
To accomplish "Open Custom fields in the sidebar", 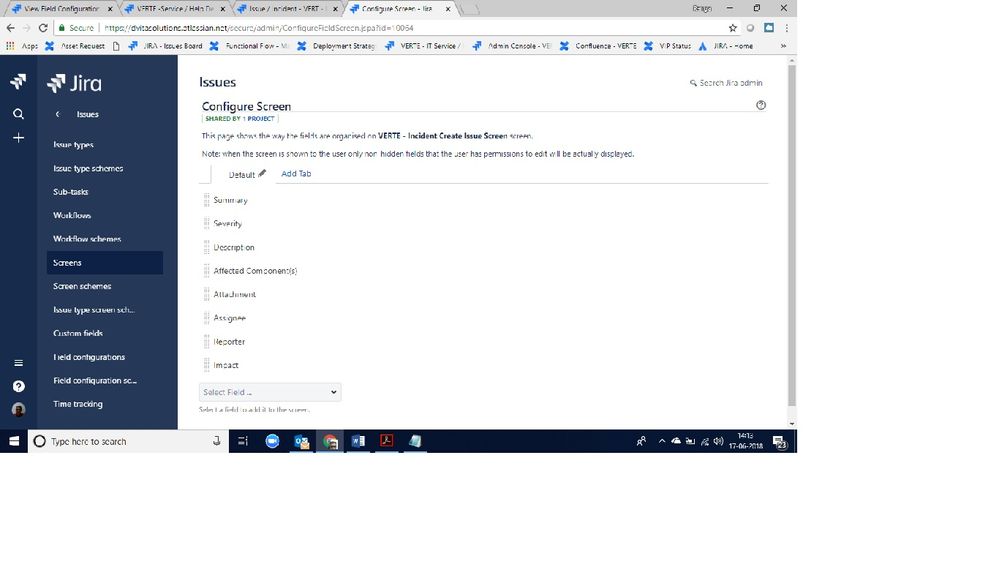I will pyautogui.click(x=78, y=333).
